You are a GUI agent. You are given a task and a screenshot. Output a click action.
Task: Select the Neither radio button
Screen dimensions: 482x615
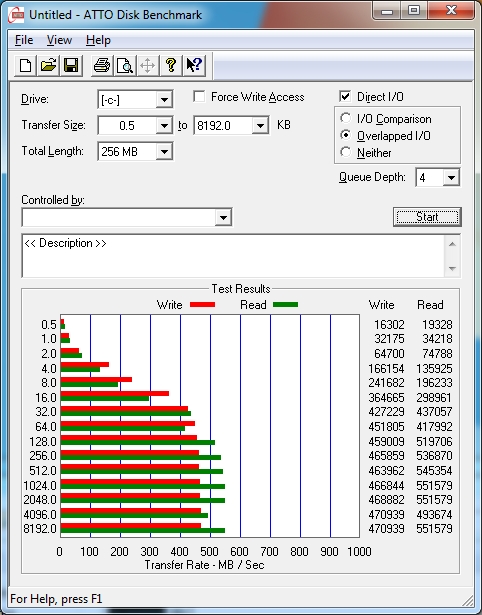(x=346, y=152)
